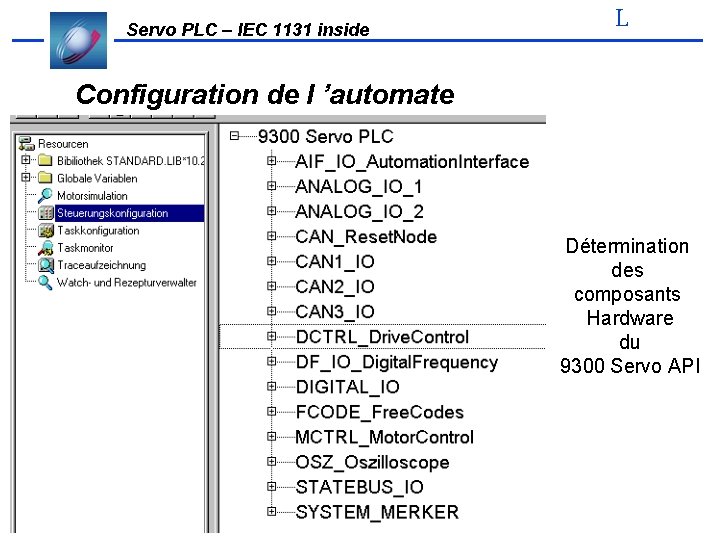Open Watch- und Rezepturverwalter entry
720x540 pixels.
(x=126, y=282)
